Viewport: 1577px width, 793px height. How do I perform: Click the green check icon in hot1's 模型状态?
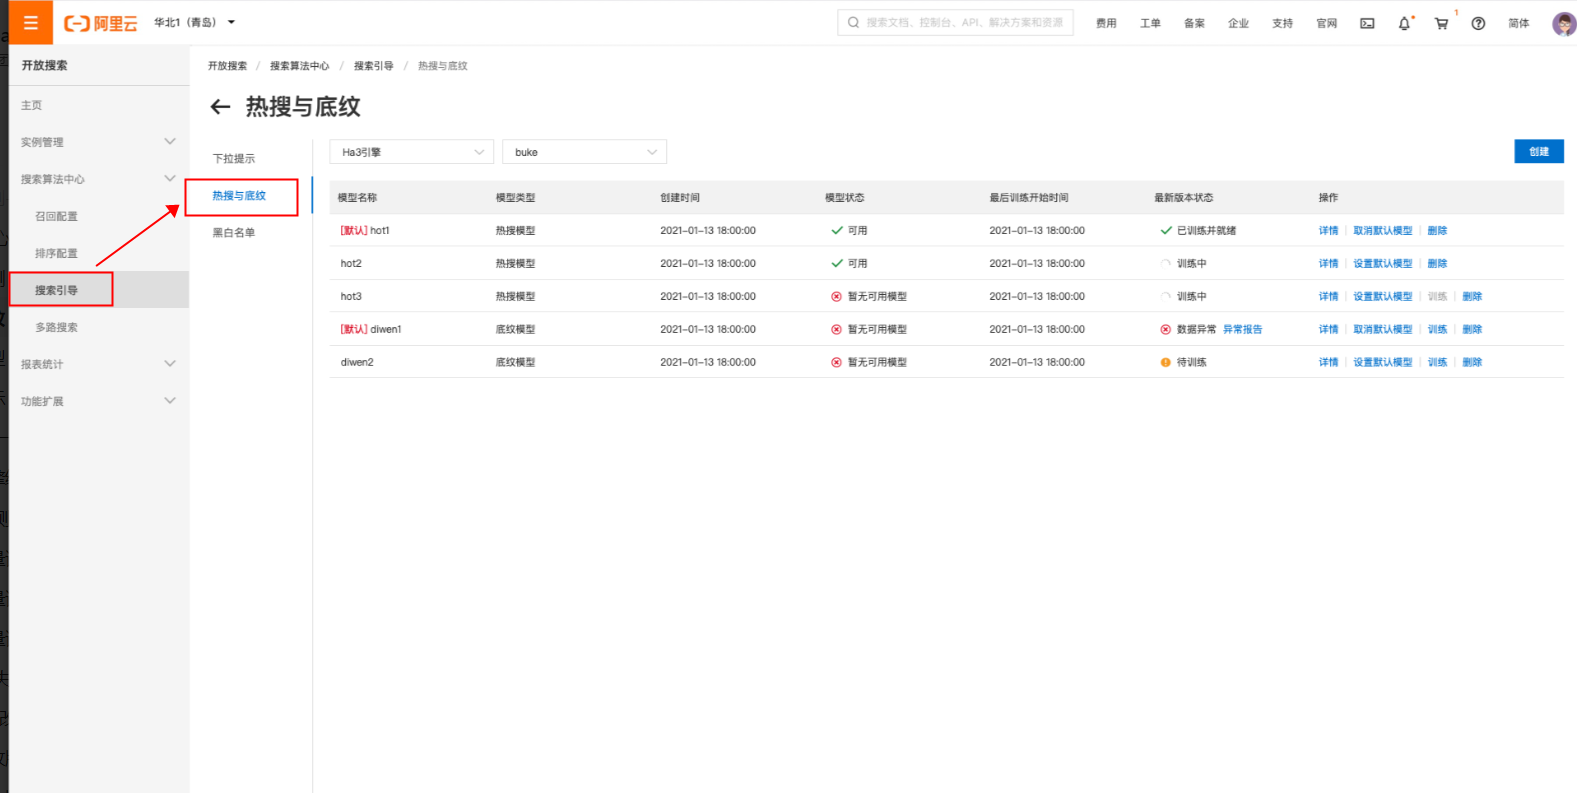(837, 230)
